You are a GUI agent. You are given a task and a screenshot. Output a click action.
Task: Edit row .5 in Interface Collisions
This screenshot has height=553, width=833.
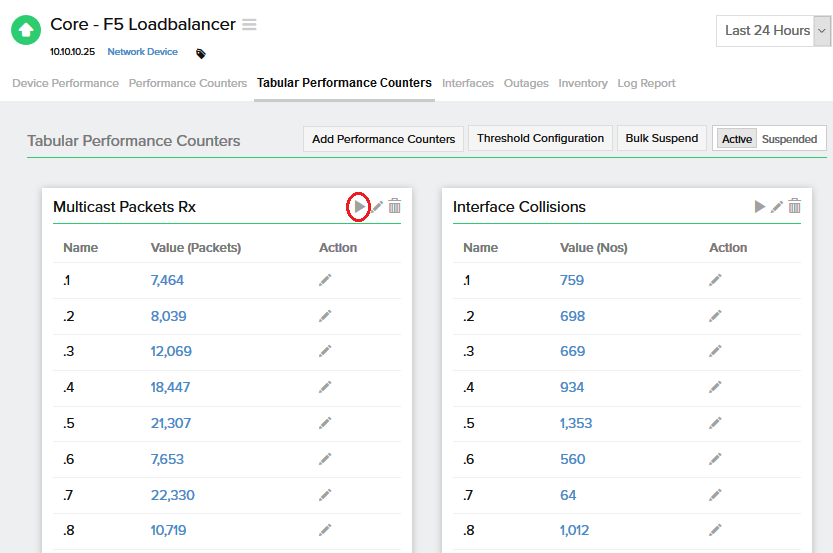click(x=715, y=423)
